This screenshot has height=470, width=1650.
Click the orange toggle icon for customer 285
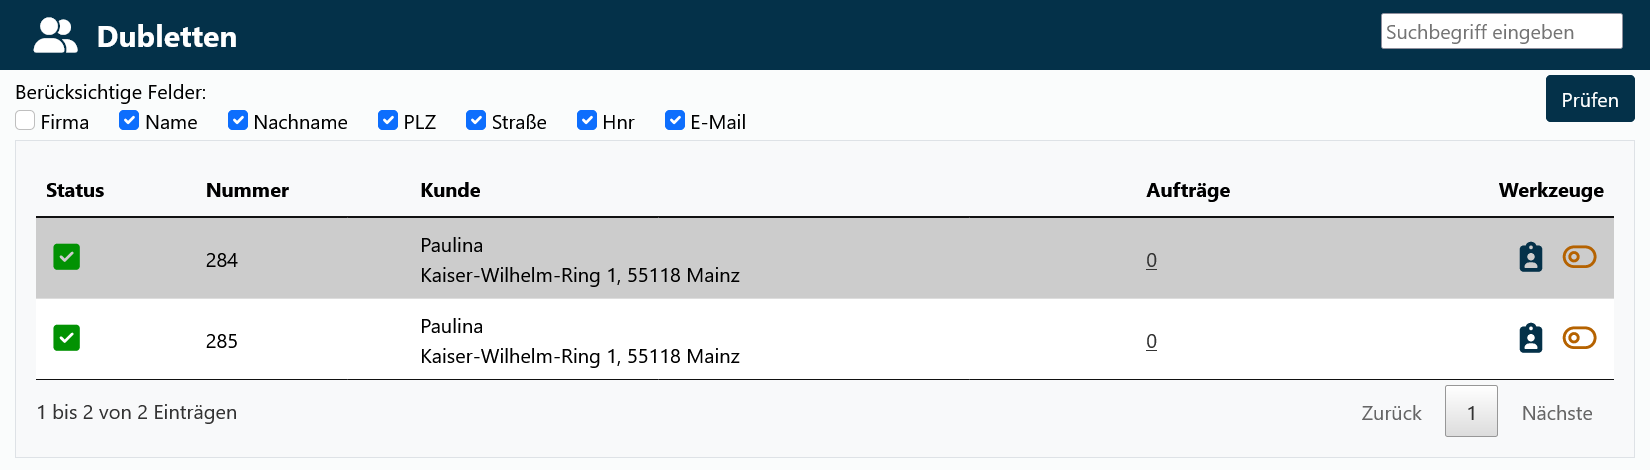click(1579, 338)
